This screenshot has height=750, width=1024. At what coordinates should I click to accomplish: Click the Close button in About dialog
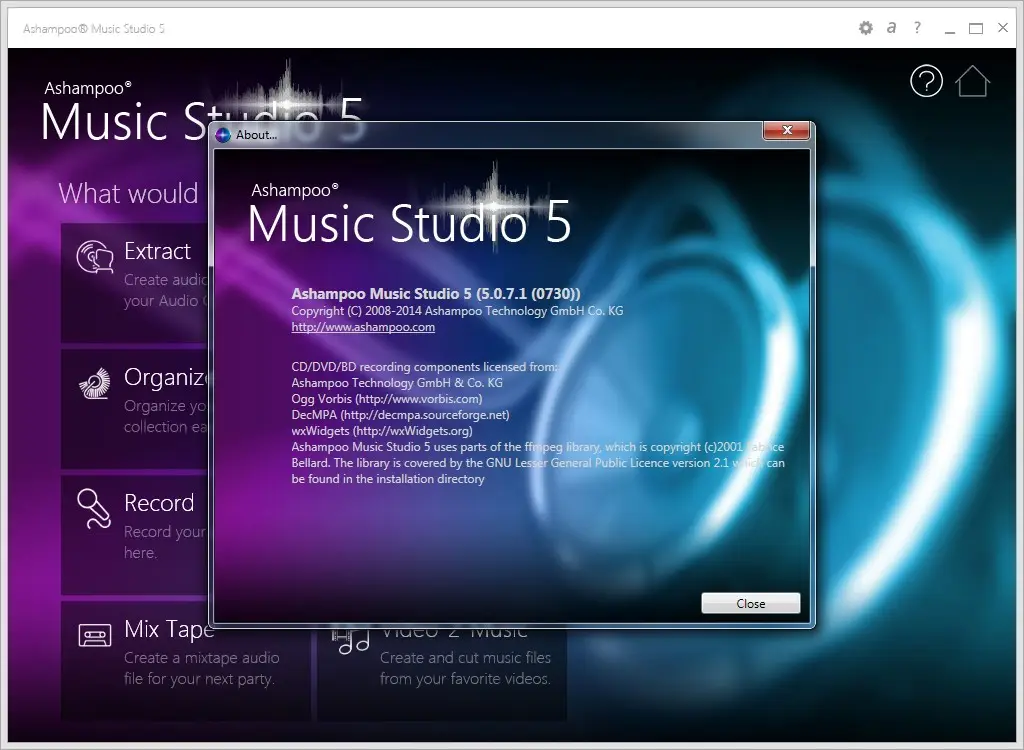[x=750, y=603]
